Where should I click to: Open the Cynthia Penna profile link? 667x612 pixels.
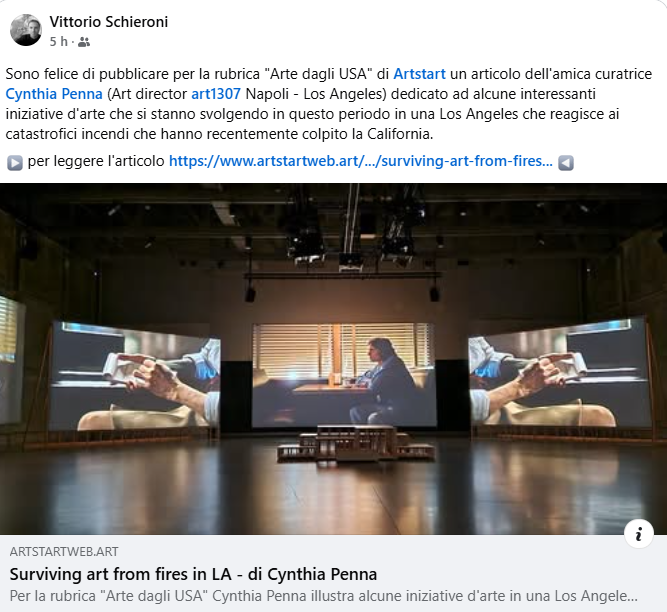point(54,94)
